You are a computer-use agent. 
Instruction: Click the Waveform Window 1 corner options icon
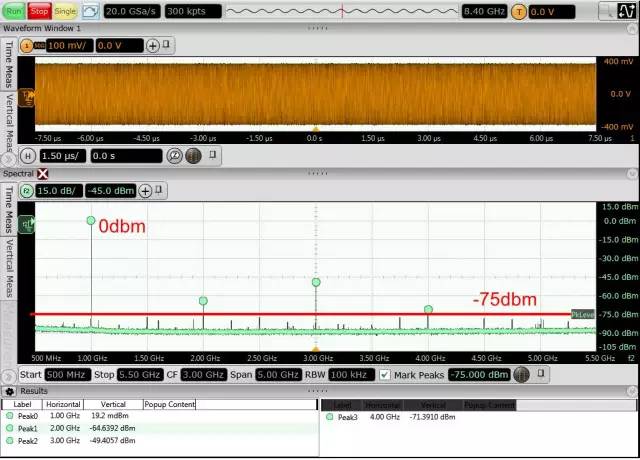pyautogui.click(x=632, y=29)
